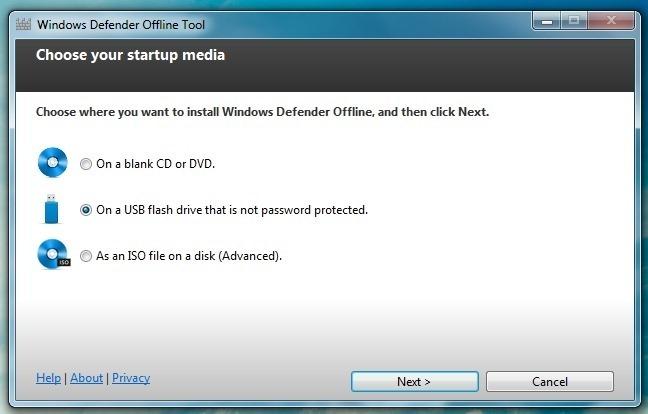Select the ISO file radio button
The image size is (648, 414).
pos(86,256)
